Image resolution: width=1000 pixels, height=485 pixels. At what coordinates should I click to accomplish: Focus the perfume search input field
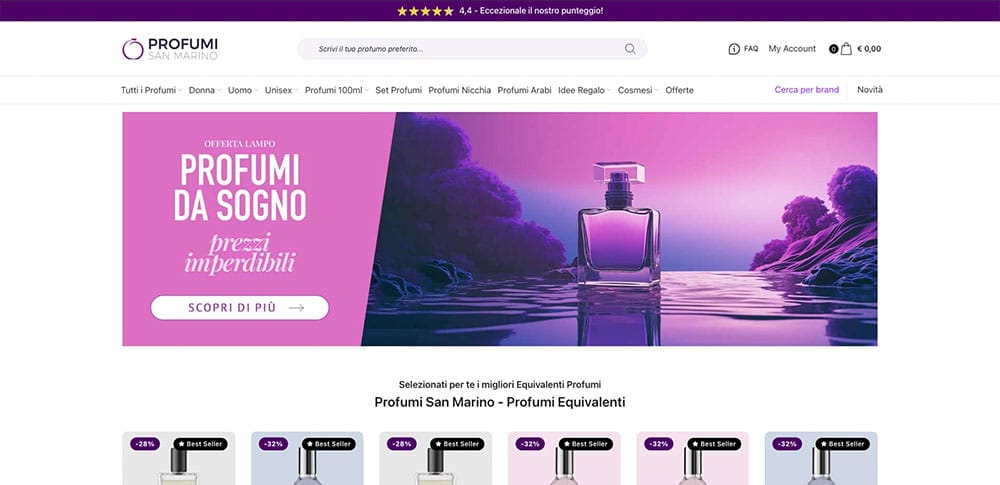pyautogui.click(x=472, y=49)
